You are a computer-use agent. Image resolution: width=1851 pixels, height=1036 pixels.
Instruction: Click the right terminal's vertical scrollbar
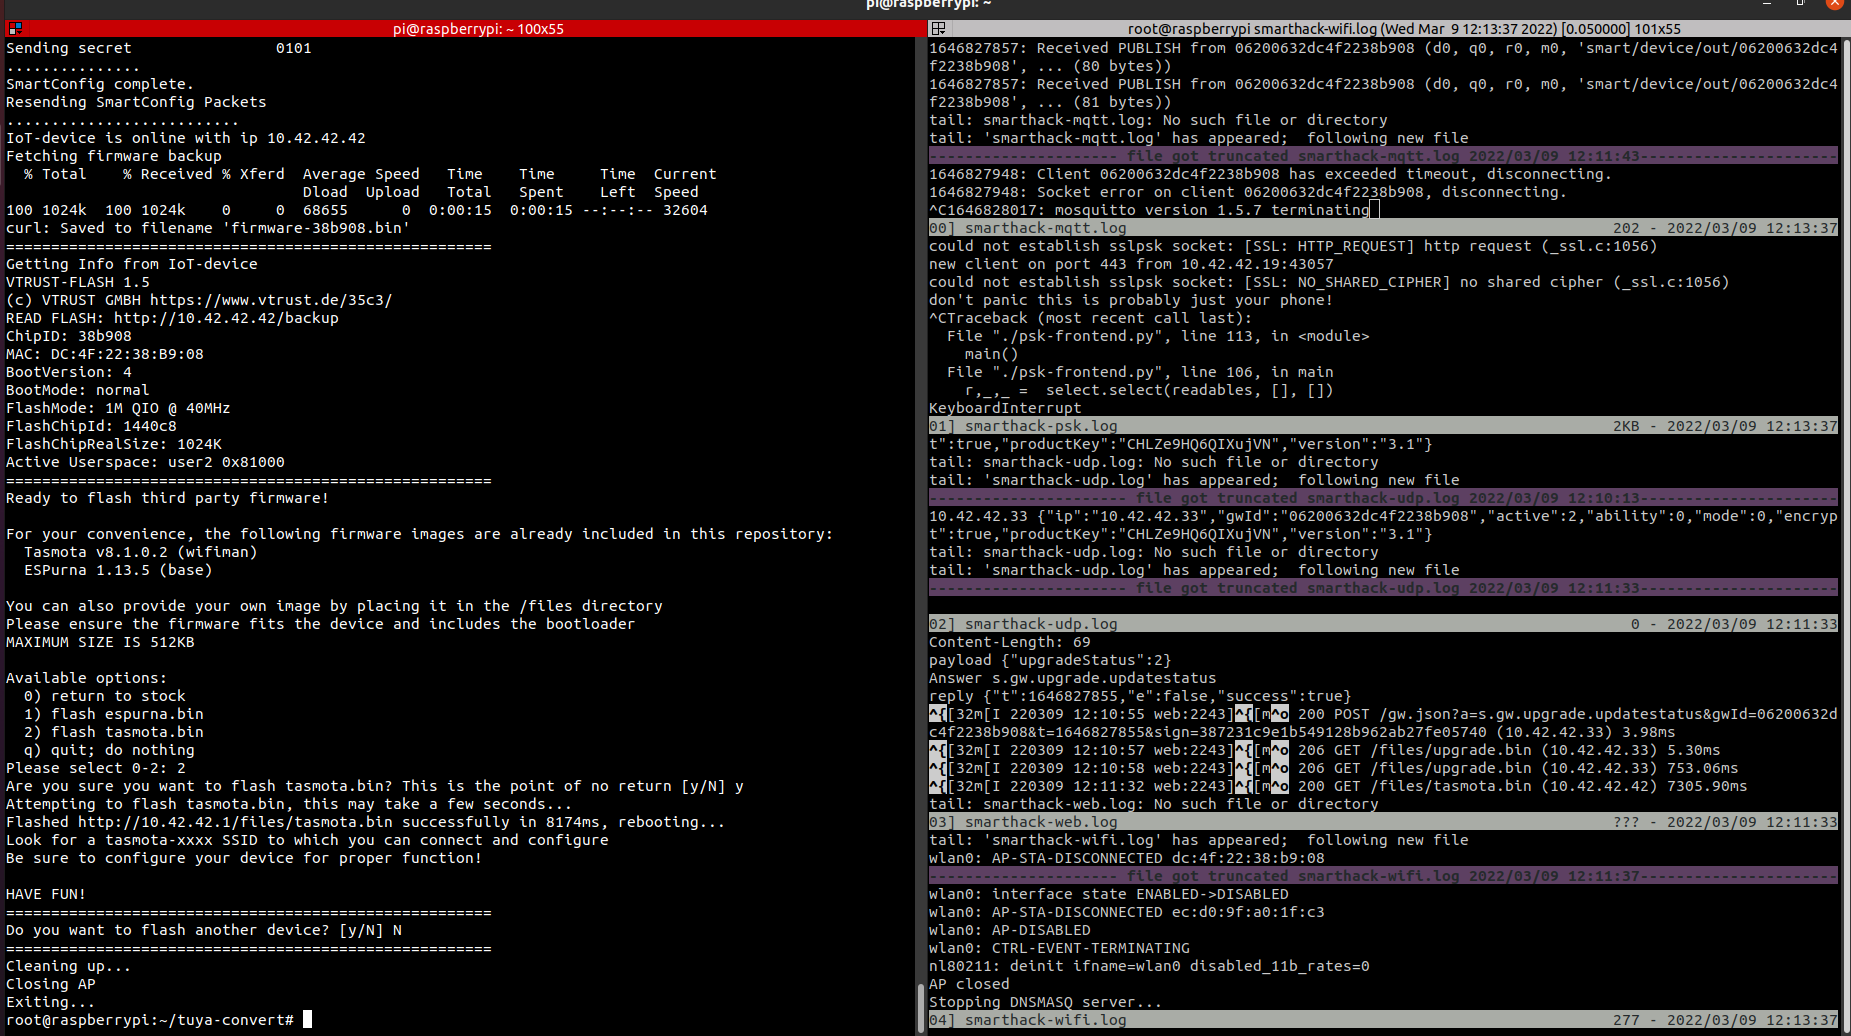pos(1845,500)
